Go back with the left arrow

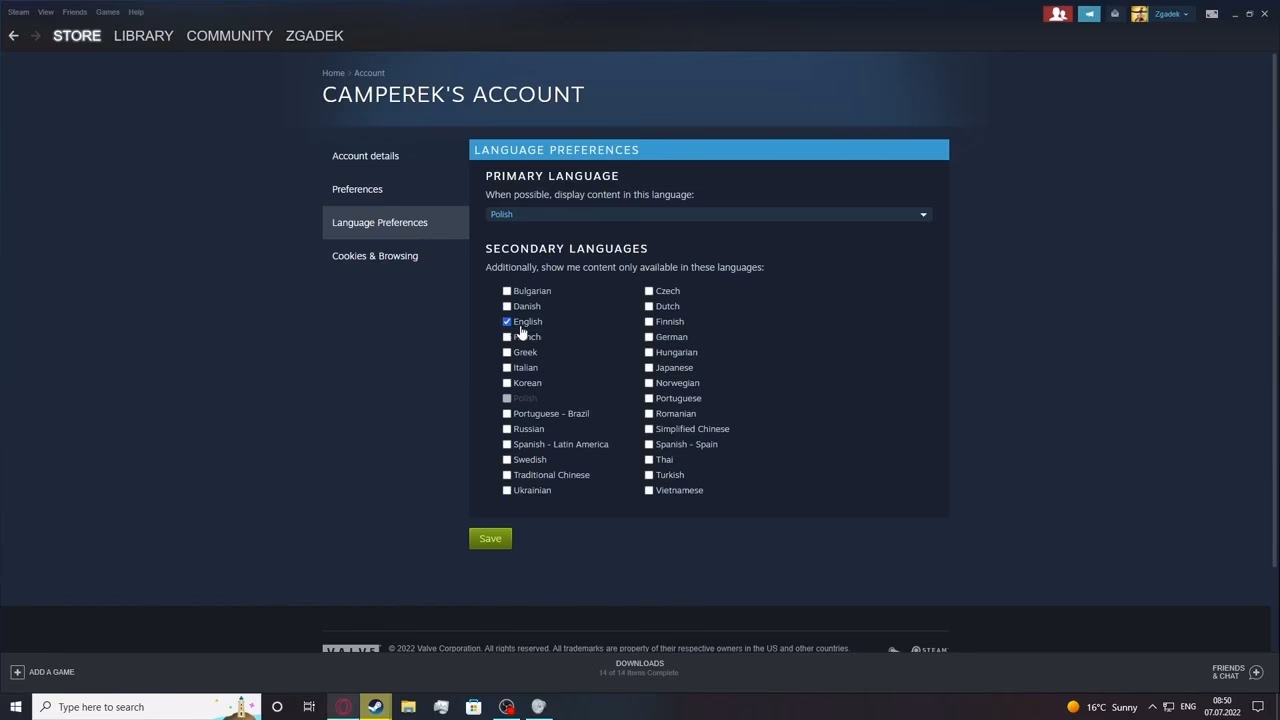(x=13, y=35)
